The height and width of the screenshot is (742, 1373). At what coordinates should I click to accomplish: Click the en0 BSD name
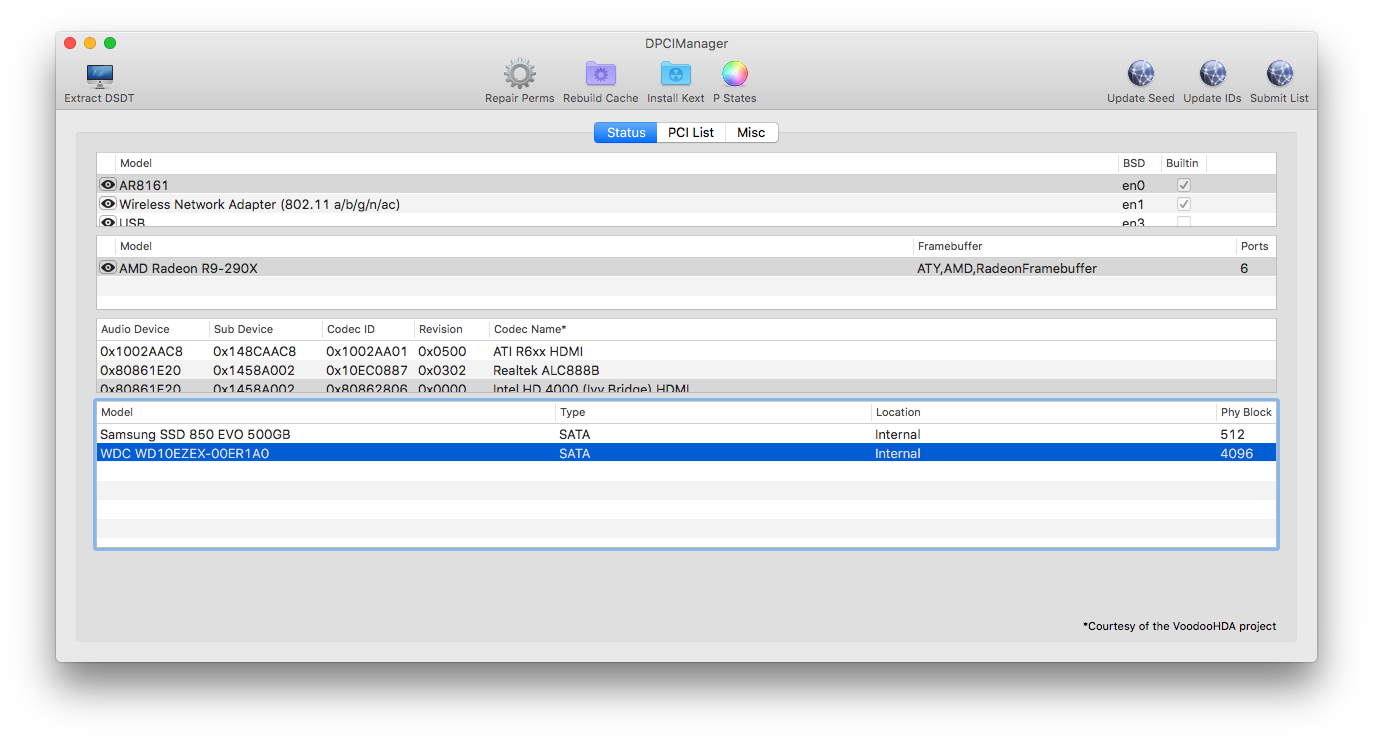[x=1133, y=185]
